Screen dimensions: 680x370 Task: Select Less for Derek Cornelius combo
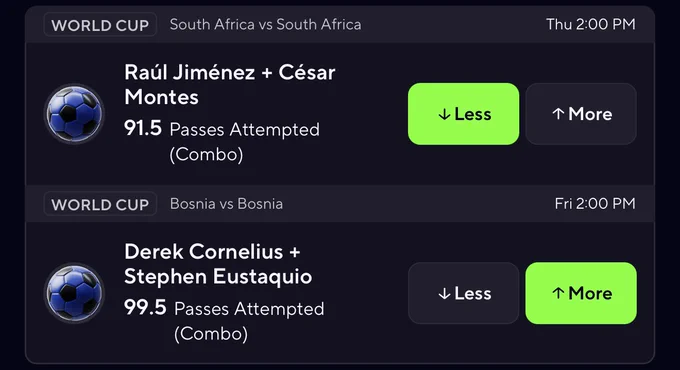pos(463,293)
